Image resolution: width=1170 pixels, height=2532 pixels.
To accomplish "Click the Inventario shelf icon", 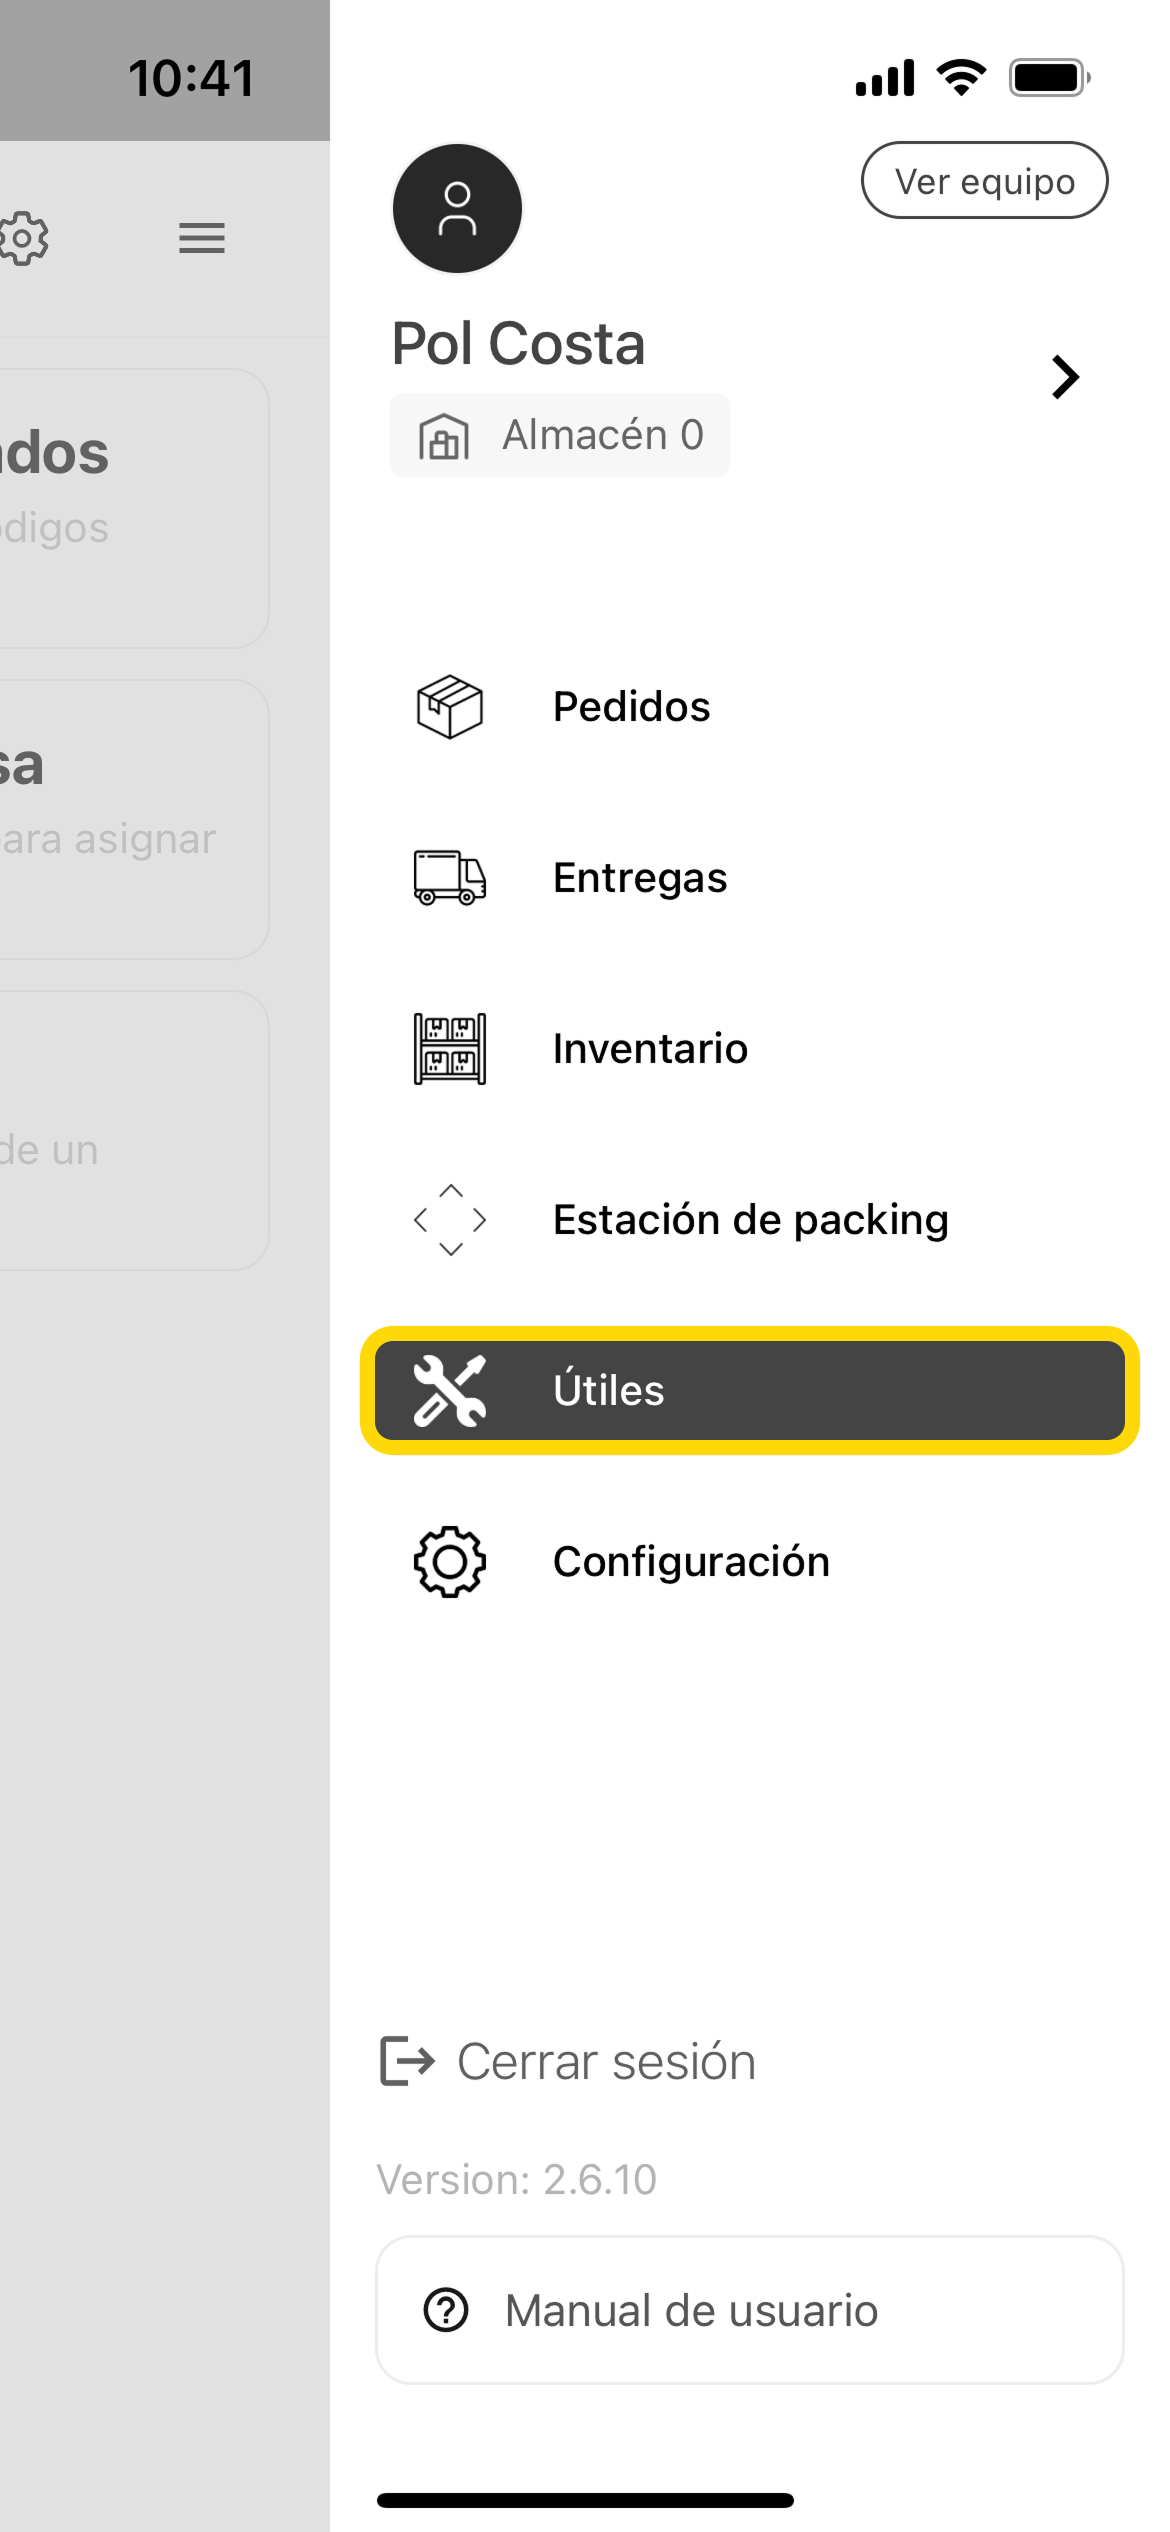I will coord(450,1049).
